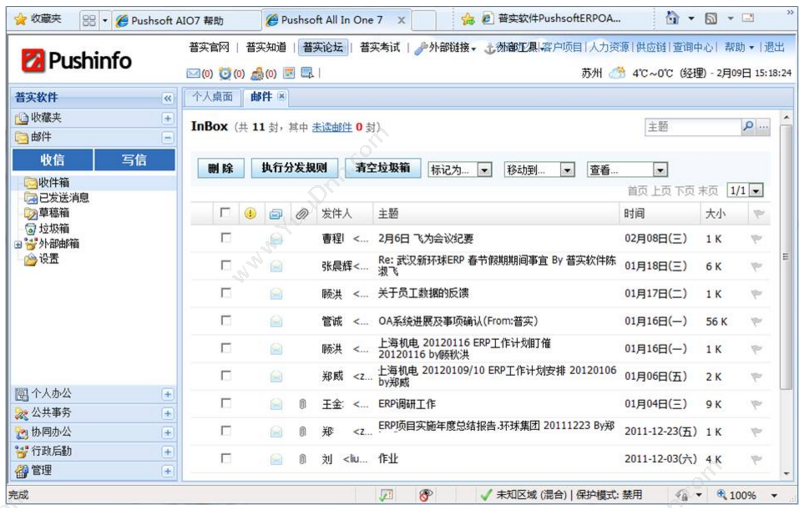Viewport: 801px width, 508px height.
Task: Expand the 个人办公 sidebar section
Action: click(168, 394)
